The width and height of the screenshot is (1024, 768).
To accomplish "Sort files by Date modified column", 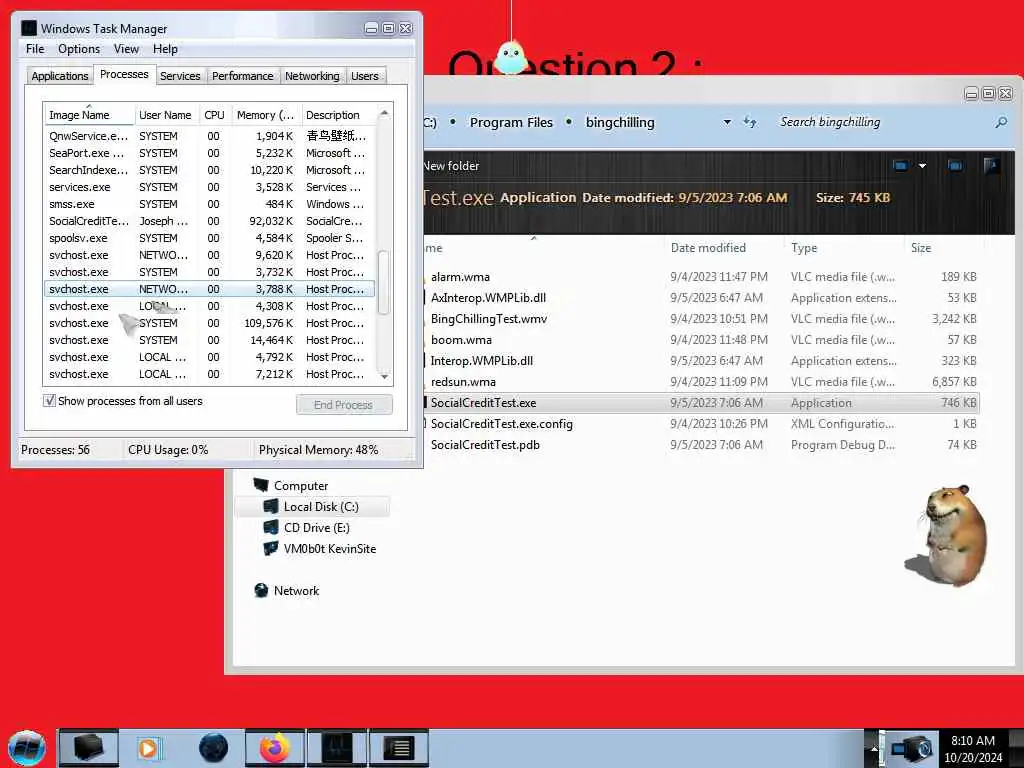I will tap(708, 248).
